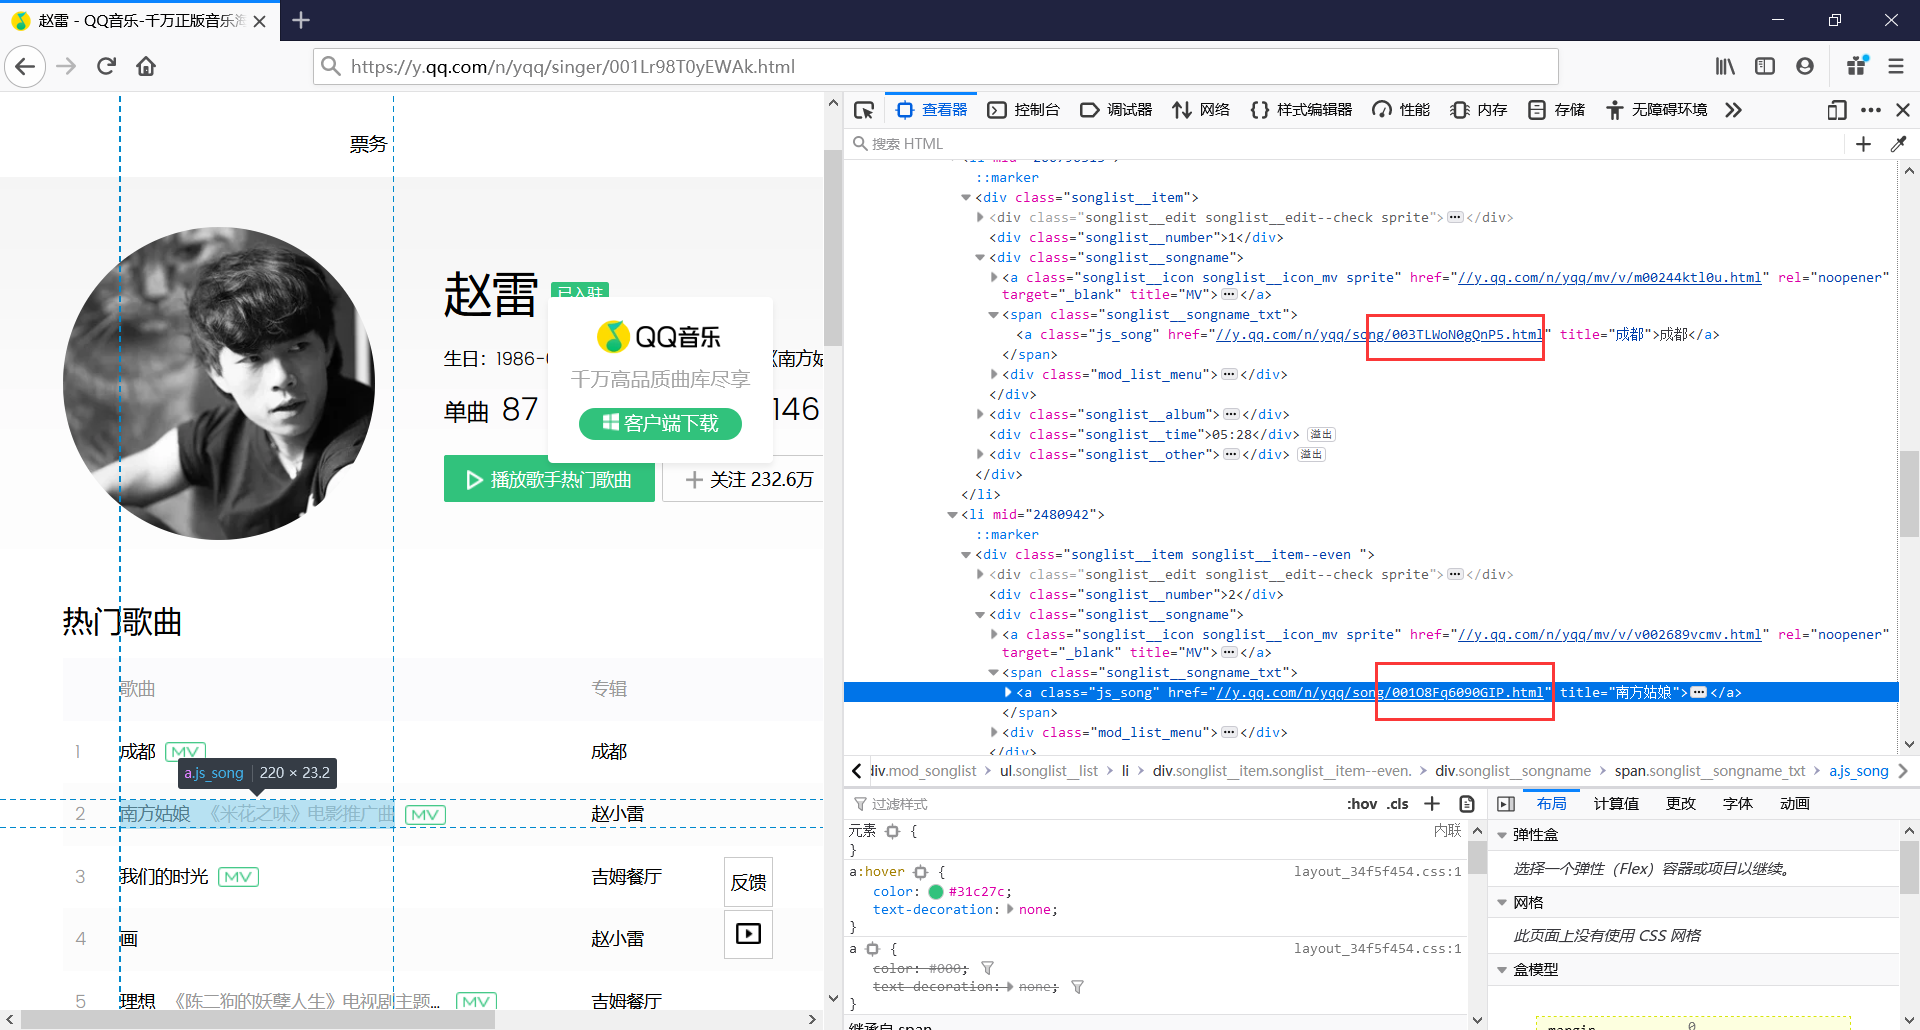Go to the browser home page icon
This screenshot has width=1920, height=1030.
pyautogui.click(x=146, y=67)
